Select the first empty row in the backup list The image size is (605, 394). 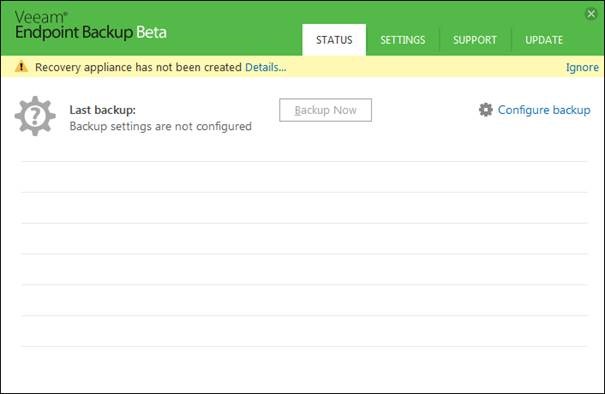point(304,177)
